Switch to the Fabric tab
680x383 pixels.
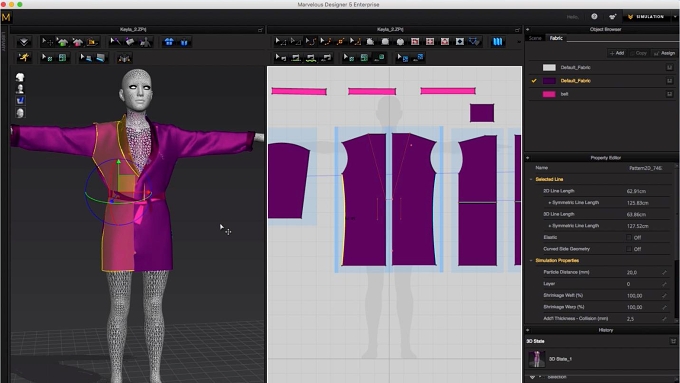tap(556, 38)
